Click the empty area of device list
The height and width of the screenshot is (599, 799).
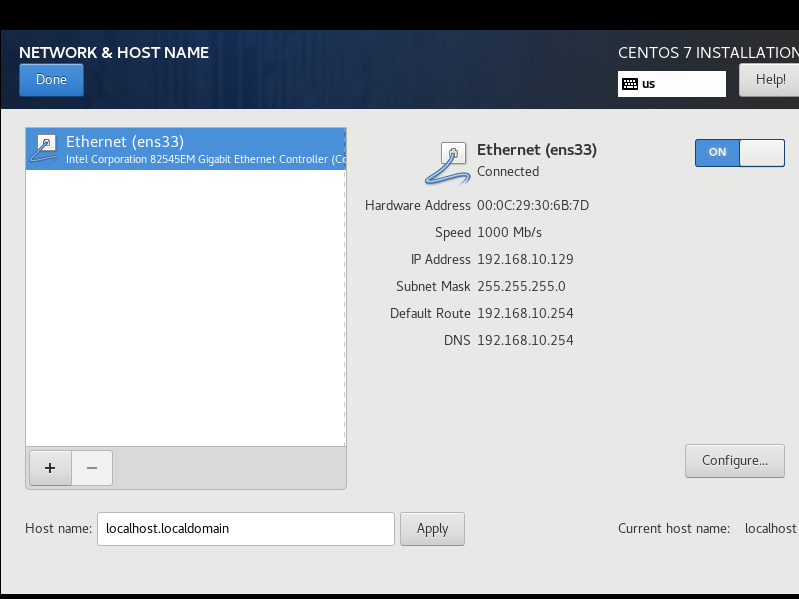[185, 308]
